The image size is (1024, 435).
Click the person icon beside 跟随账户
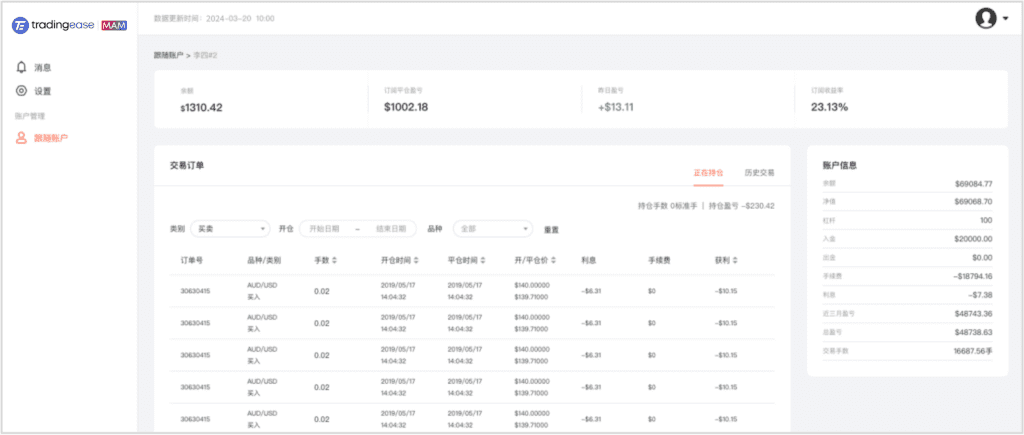[22, 138]
